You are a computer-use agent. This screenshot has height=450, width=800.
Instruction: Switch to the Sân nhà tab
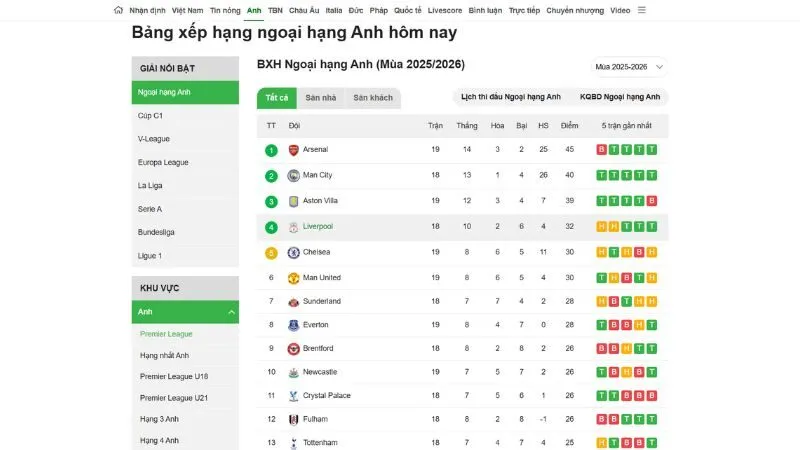(321, 98)
